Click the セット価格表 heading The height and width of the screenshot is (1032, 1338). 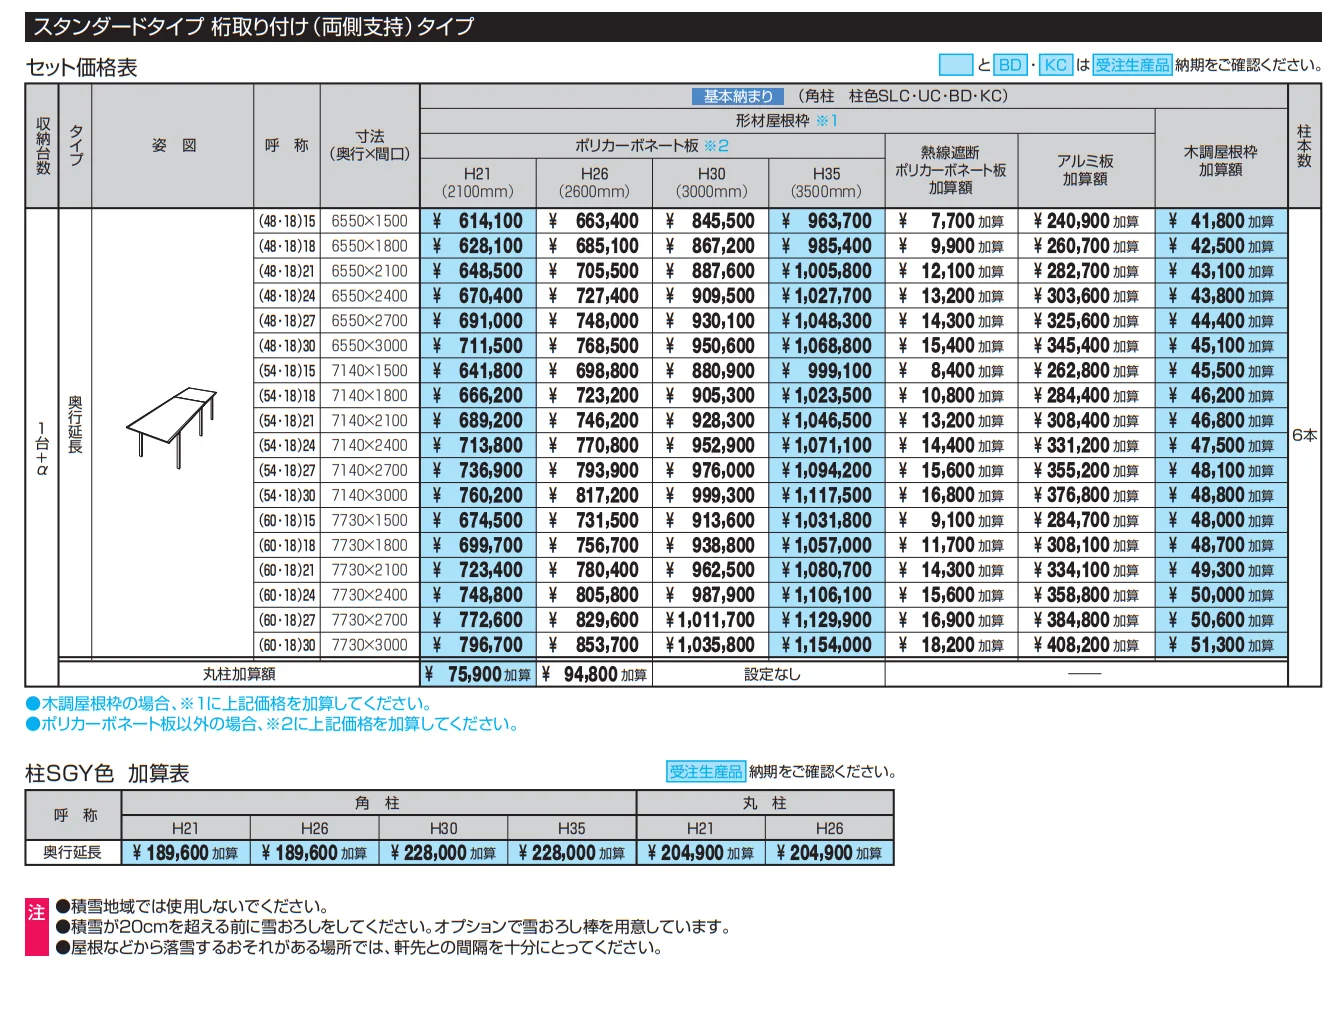click(x=81, y=68)
